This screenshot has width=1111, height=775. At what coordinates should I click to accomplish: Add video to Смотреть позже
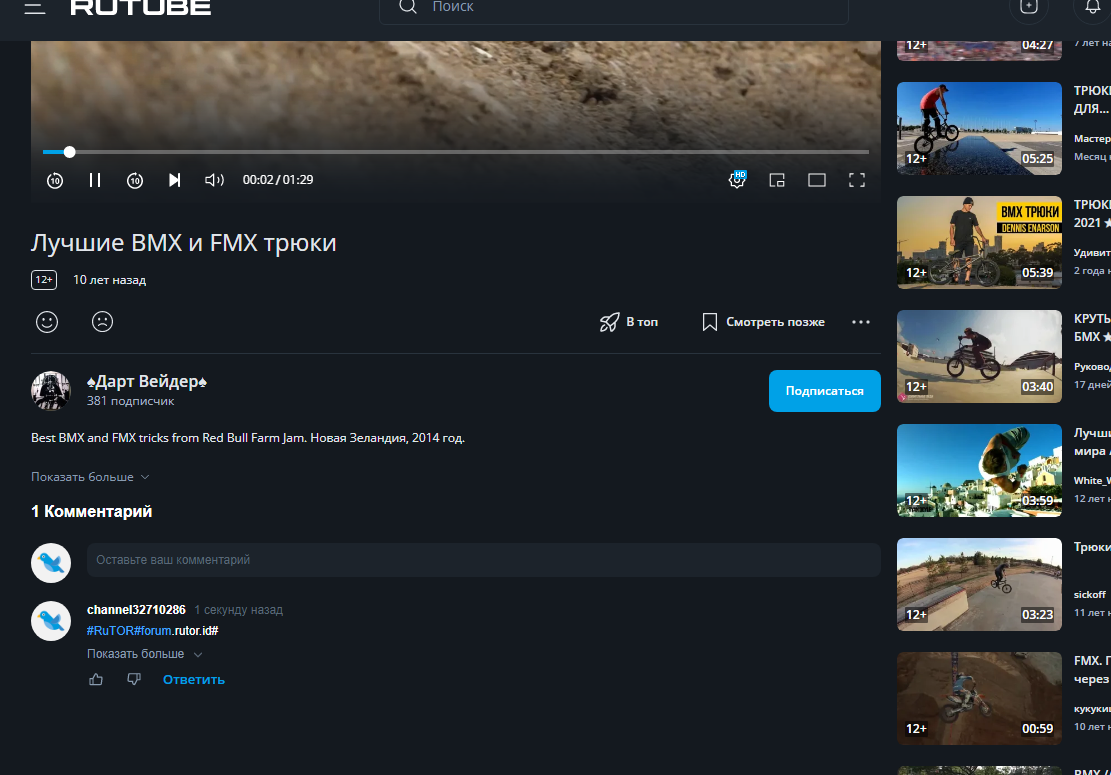763,322
